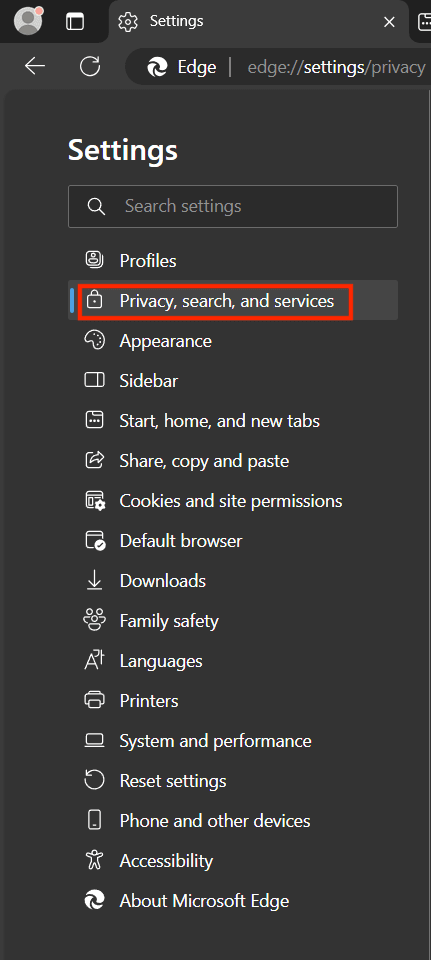Screen dimensions: 431x960
Task: Click the Accessibility figure icon
Action: click(94, 860)
